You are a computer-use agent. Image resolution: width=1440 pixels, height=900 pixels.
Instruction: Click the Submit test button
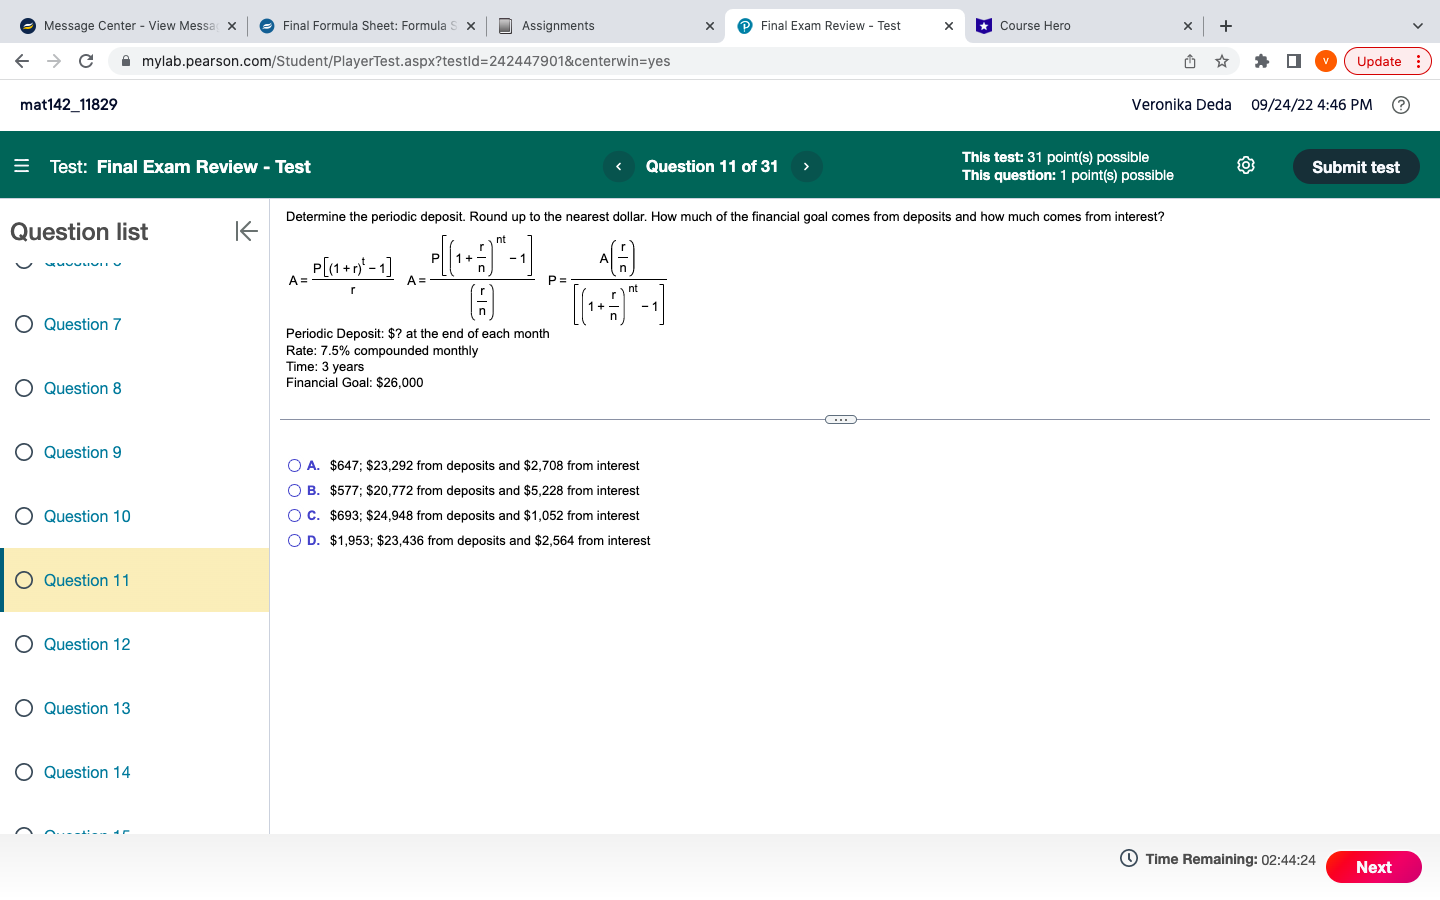[x=1356, y=167]
